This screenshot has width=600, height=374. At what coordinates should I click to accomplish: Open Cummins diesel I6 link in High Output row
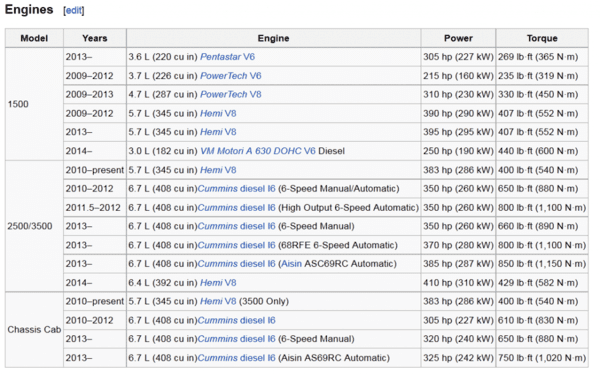[x=236, y=208]
